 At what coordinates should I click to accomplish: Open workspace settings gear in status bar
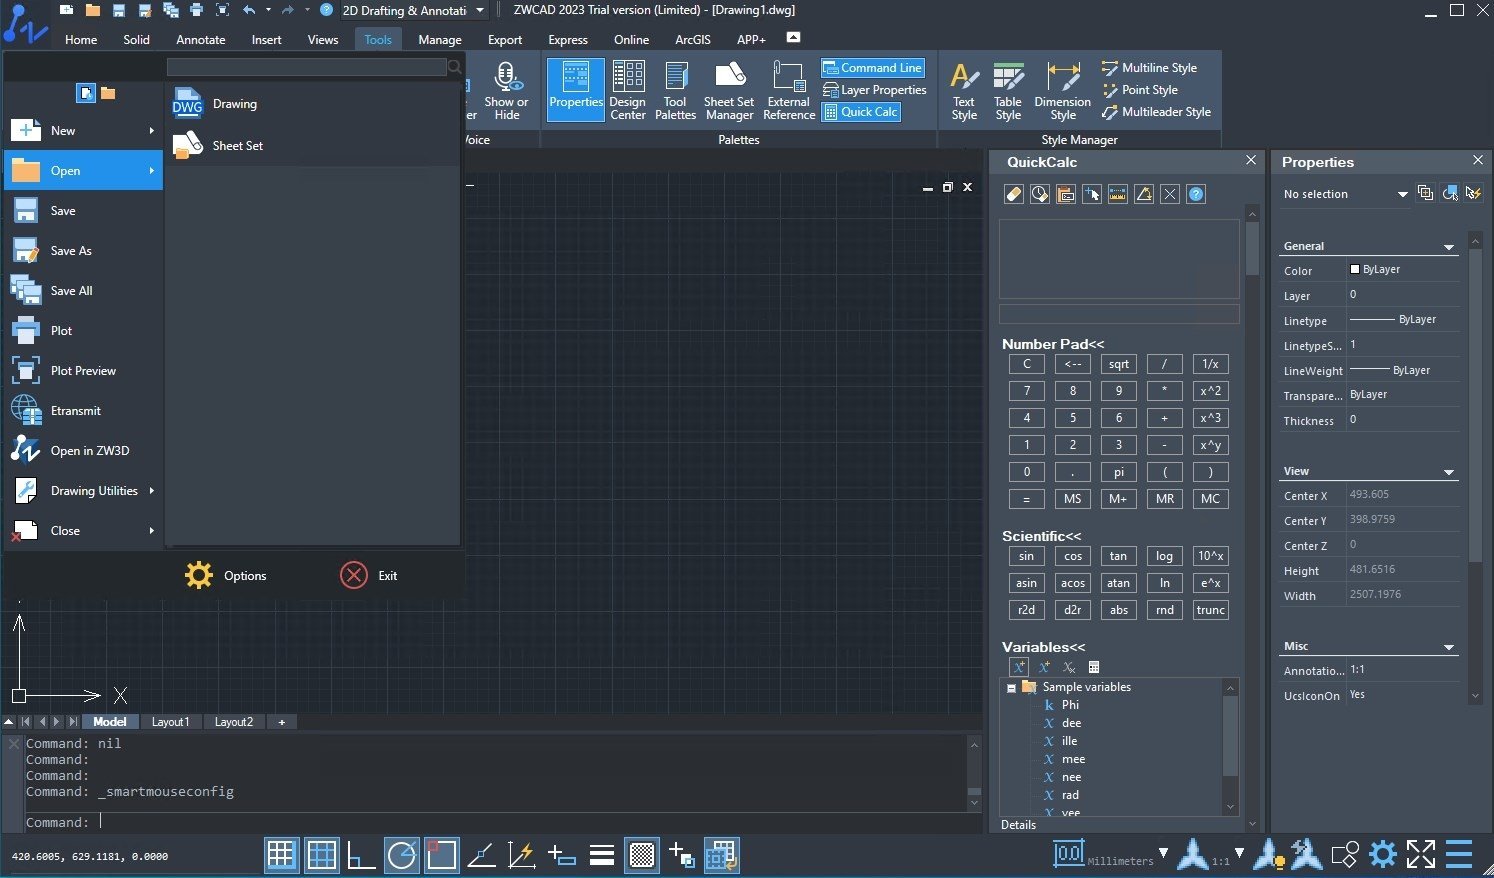pos(1383,854)
